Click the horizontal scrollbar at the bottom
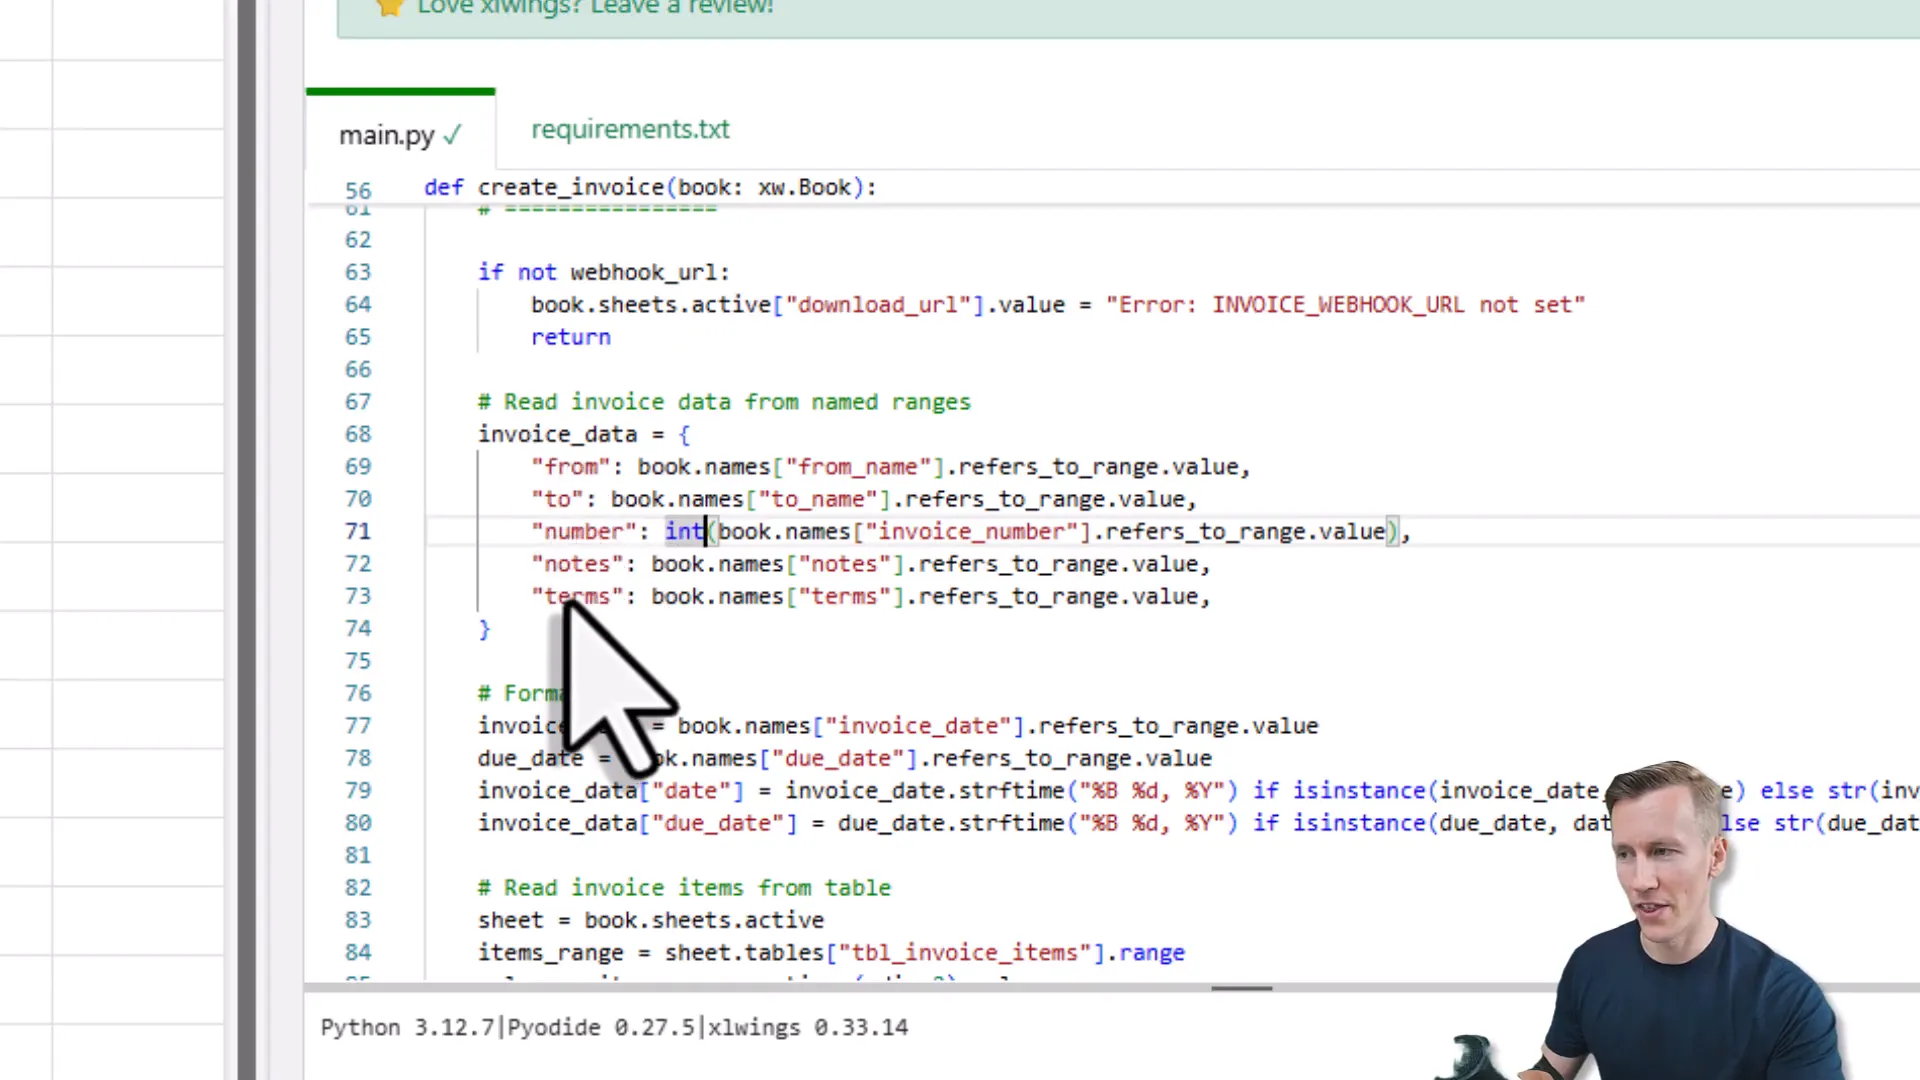The width and height of the screenshot is (1920, 1080). tap(1241, 989)
